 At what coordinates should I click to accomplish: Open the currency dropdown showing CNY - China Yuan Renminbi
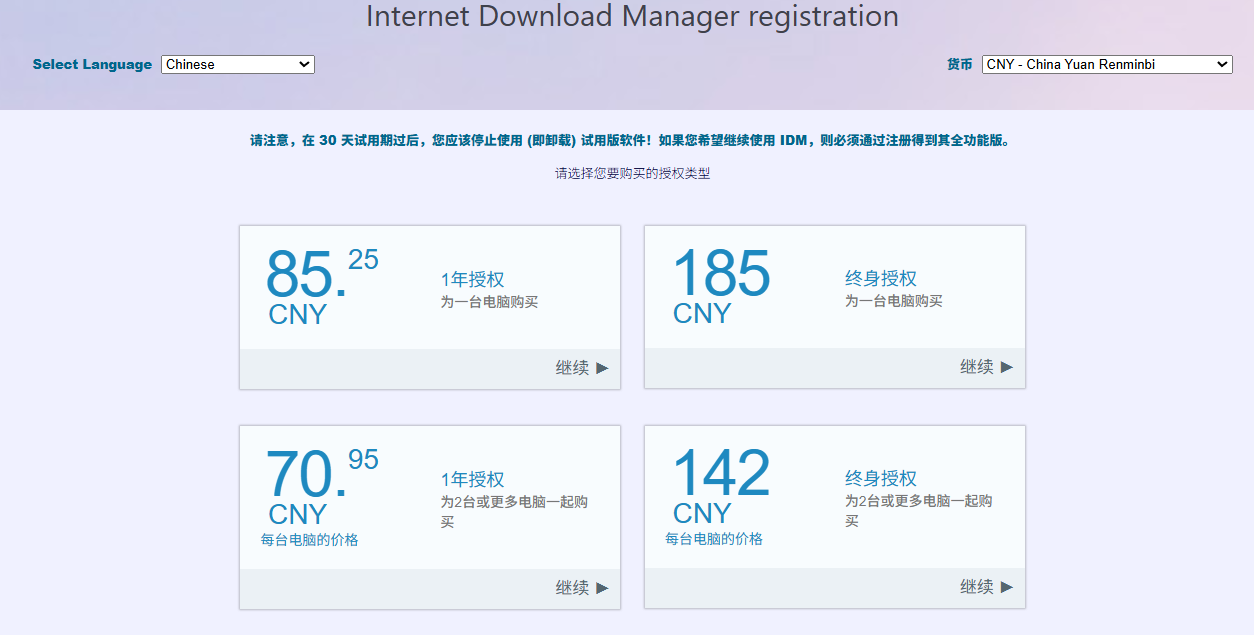tap(1107, 64)
